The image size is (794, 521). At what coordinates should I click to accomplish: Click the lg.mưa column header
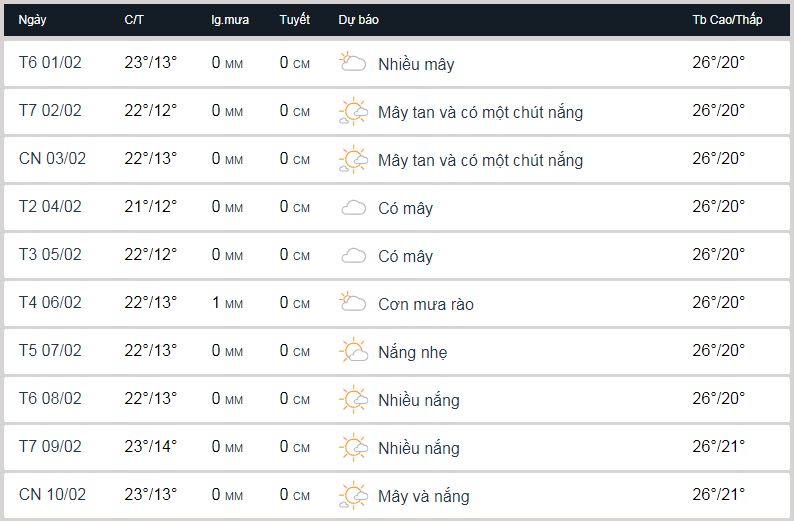point(230,20)
